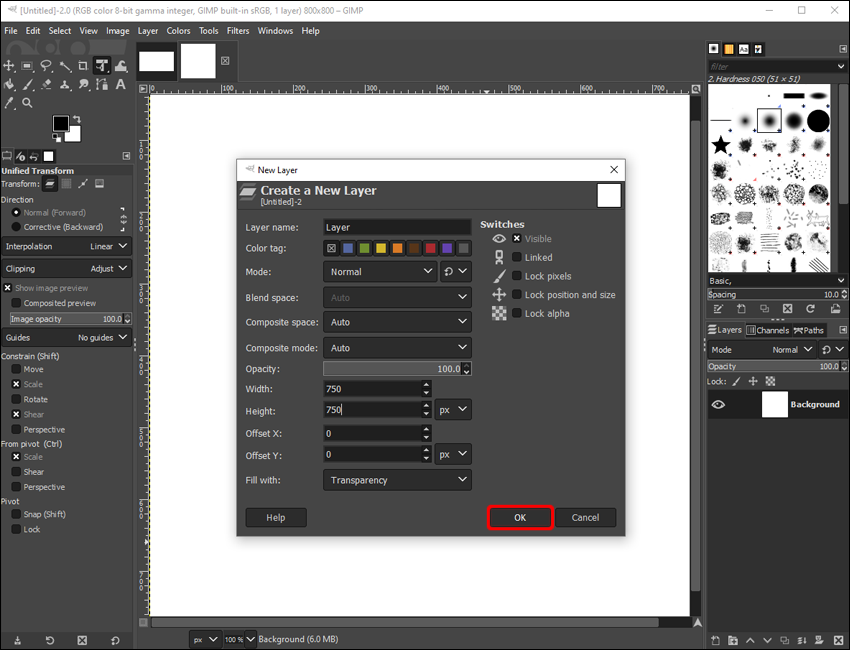This screenshot has width=850, height=650.
Task: Select the blue color tag
Action: click(x=348, y=248)
